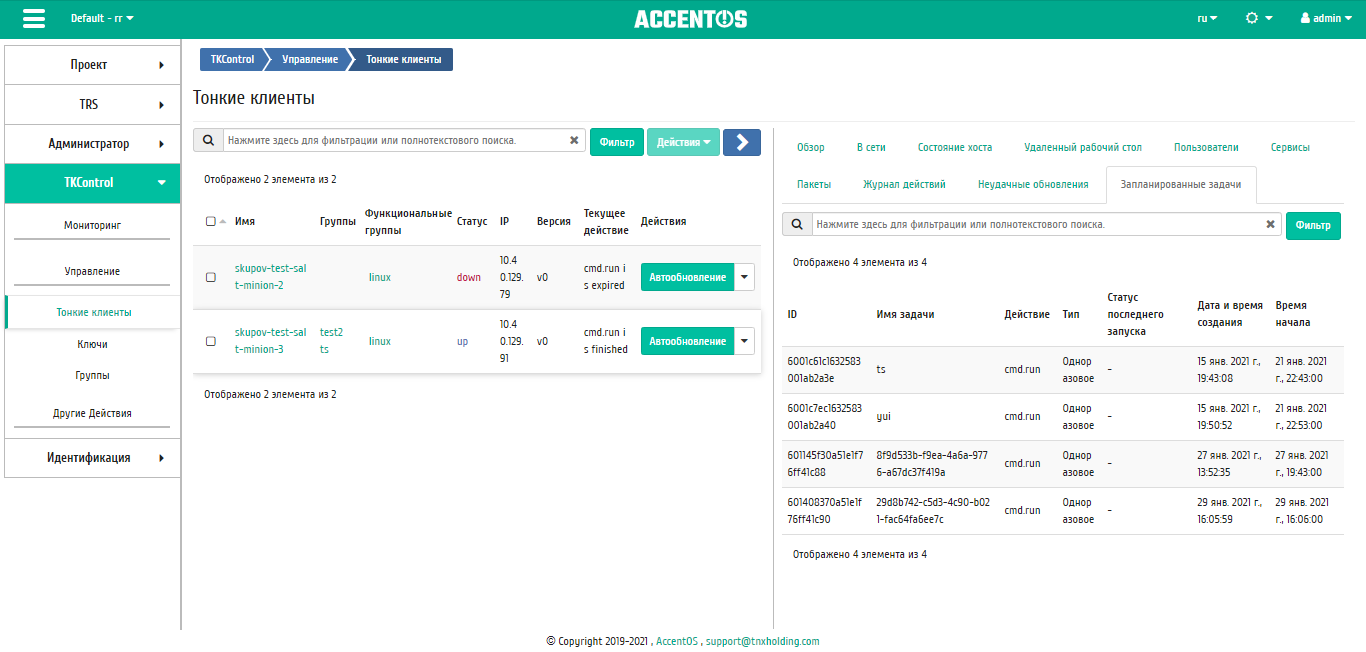Viewport: 1366px width, 652px height.
Task: Tick the checkbox for skupov-test-salt-minion-2
Action: click(x=211, y=278)
